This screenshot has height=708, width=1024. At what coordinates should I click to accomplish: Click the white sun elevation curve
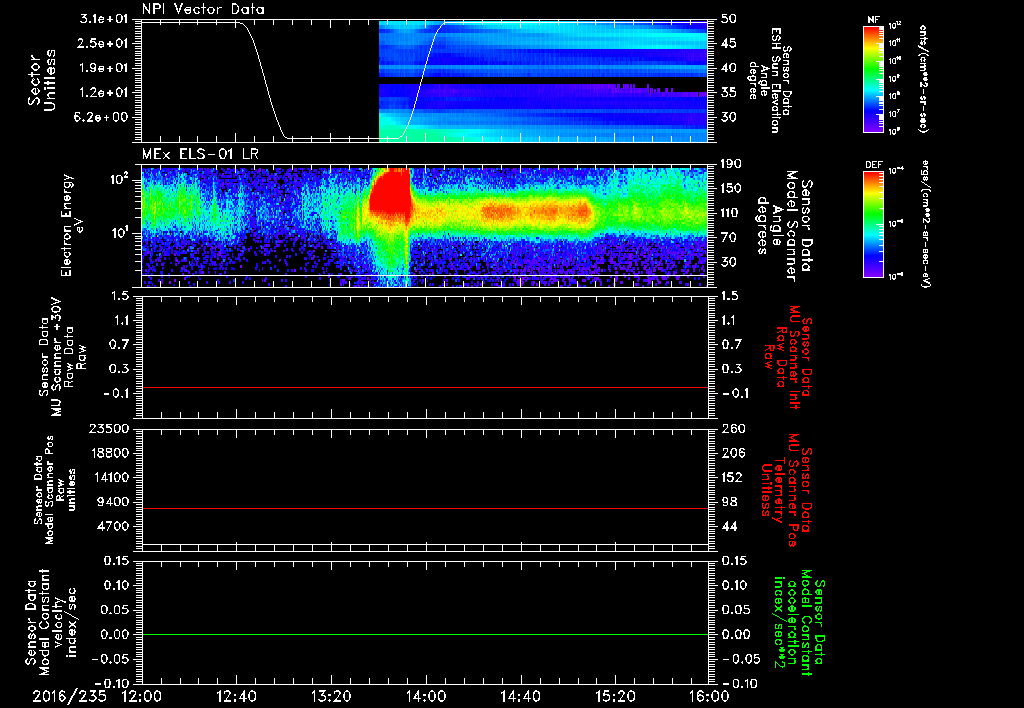pyautogui.click(x=264, y=80)
